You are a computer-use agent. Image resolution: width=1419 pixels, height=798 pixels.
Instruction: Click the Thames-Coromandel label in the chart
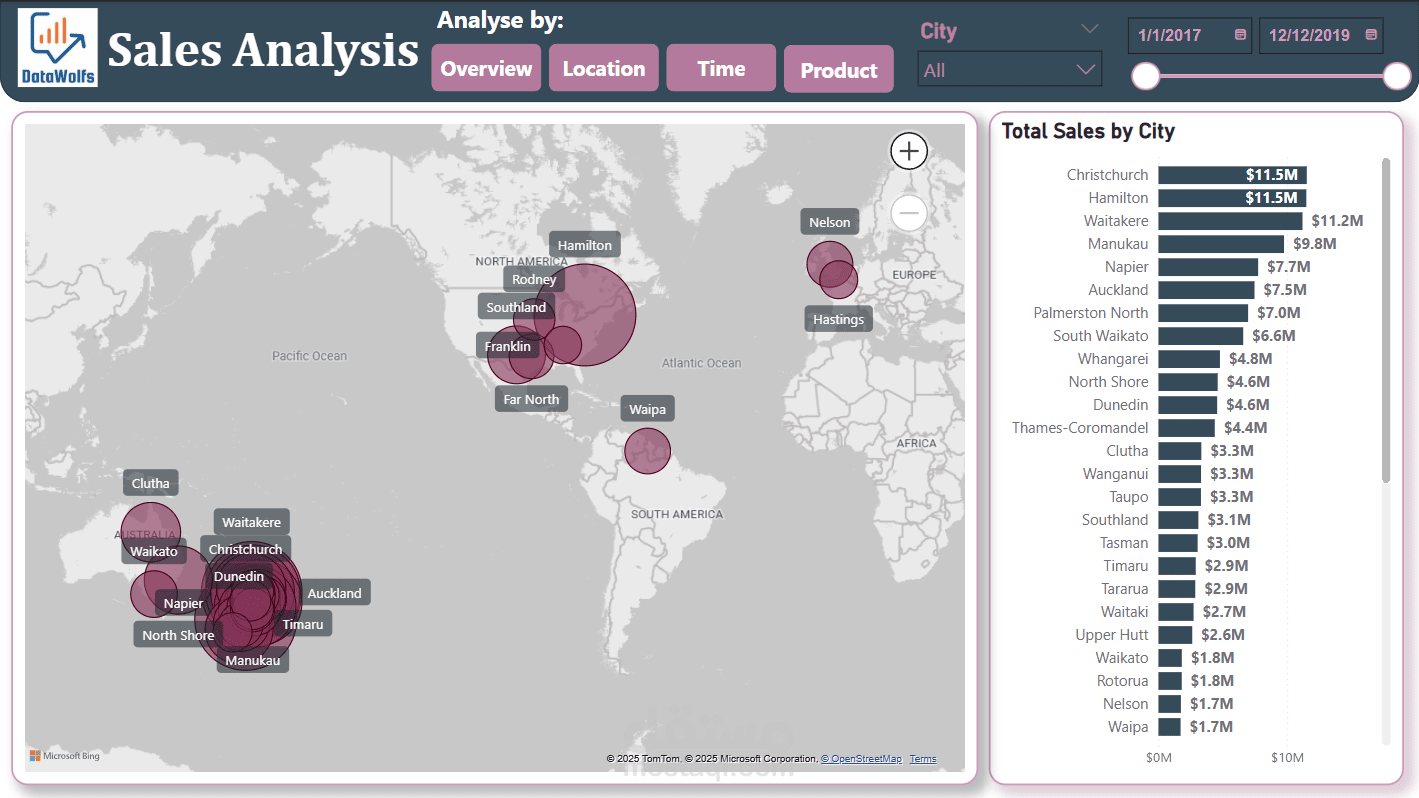coord(1080,428)
